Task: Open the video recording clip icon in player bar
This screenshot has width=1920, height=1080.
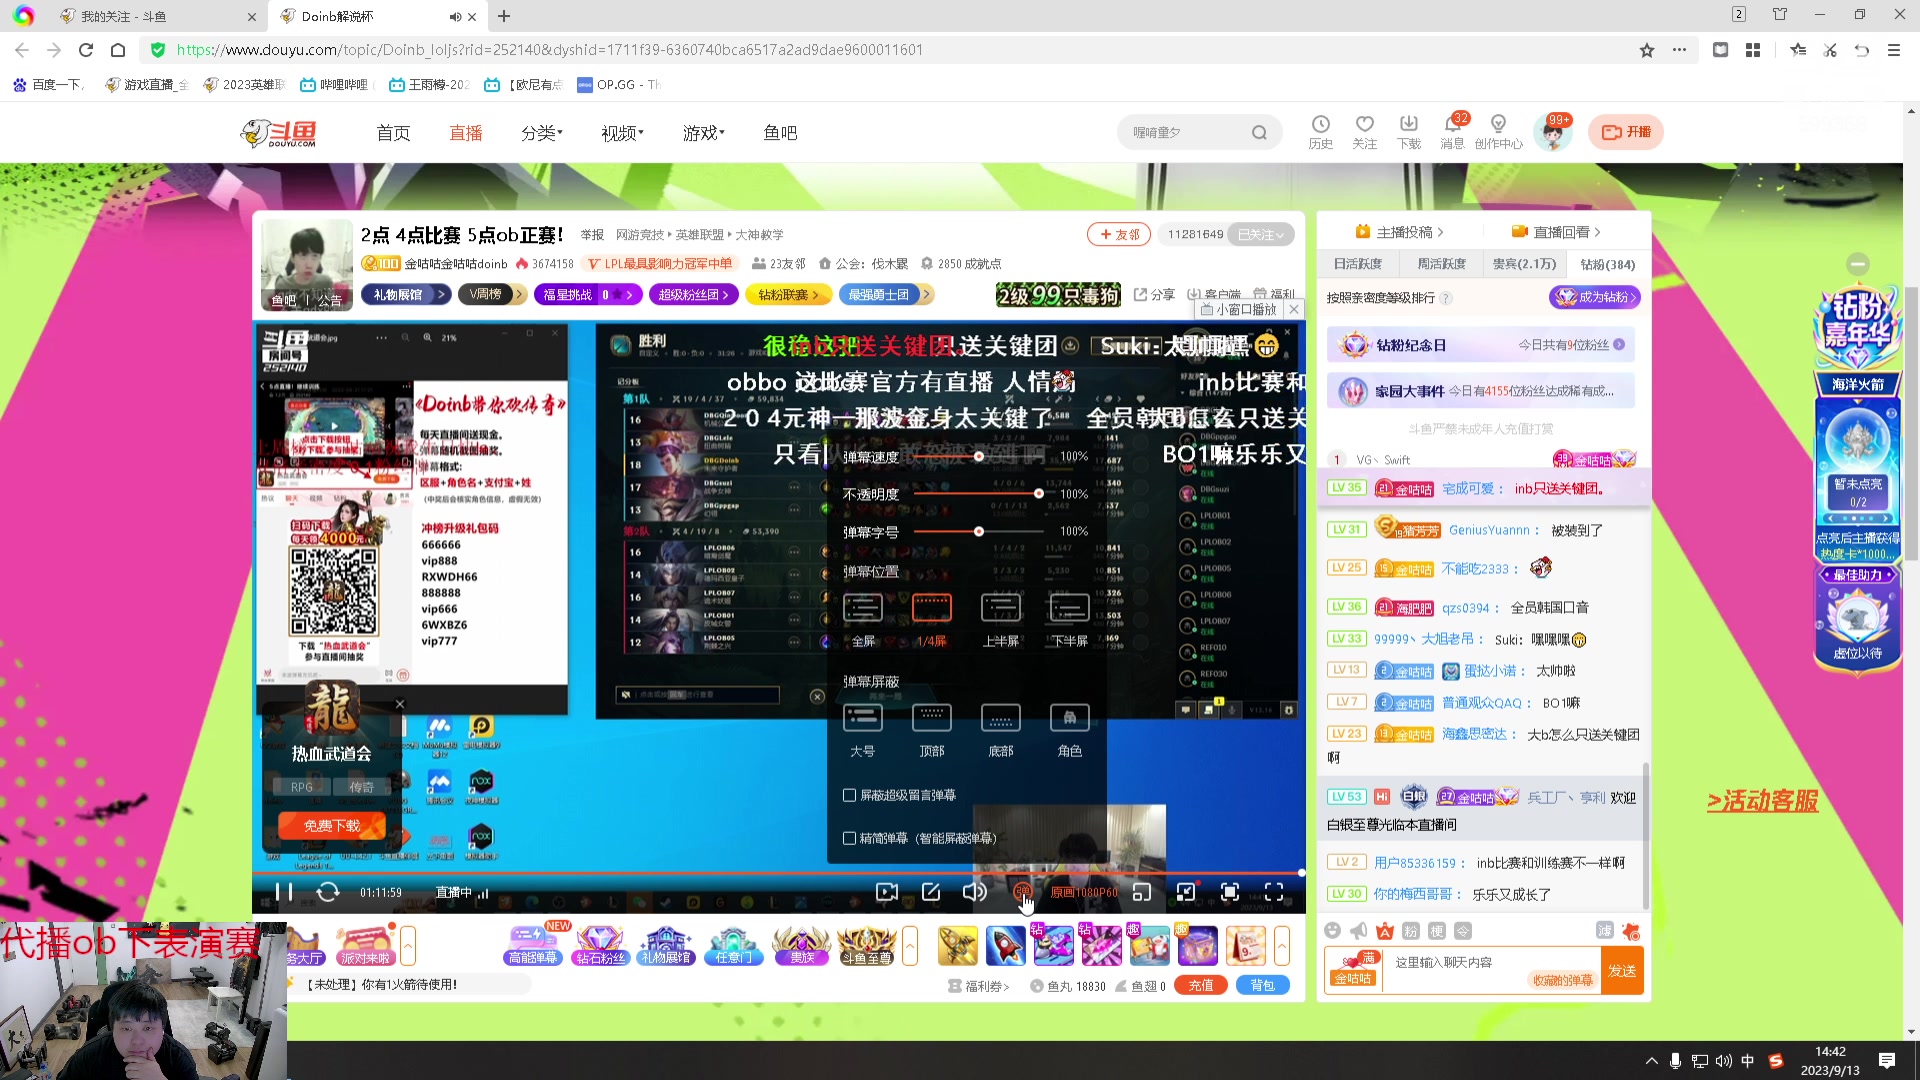Action: pos(886,892)
